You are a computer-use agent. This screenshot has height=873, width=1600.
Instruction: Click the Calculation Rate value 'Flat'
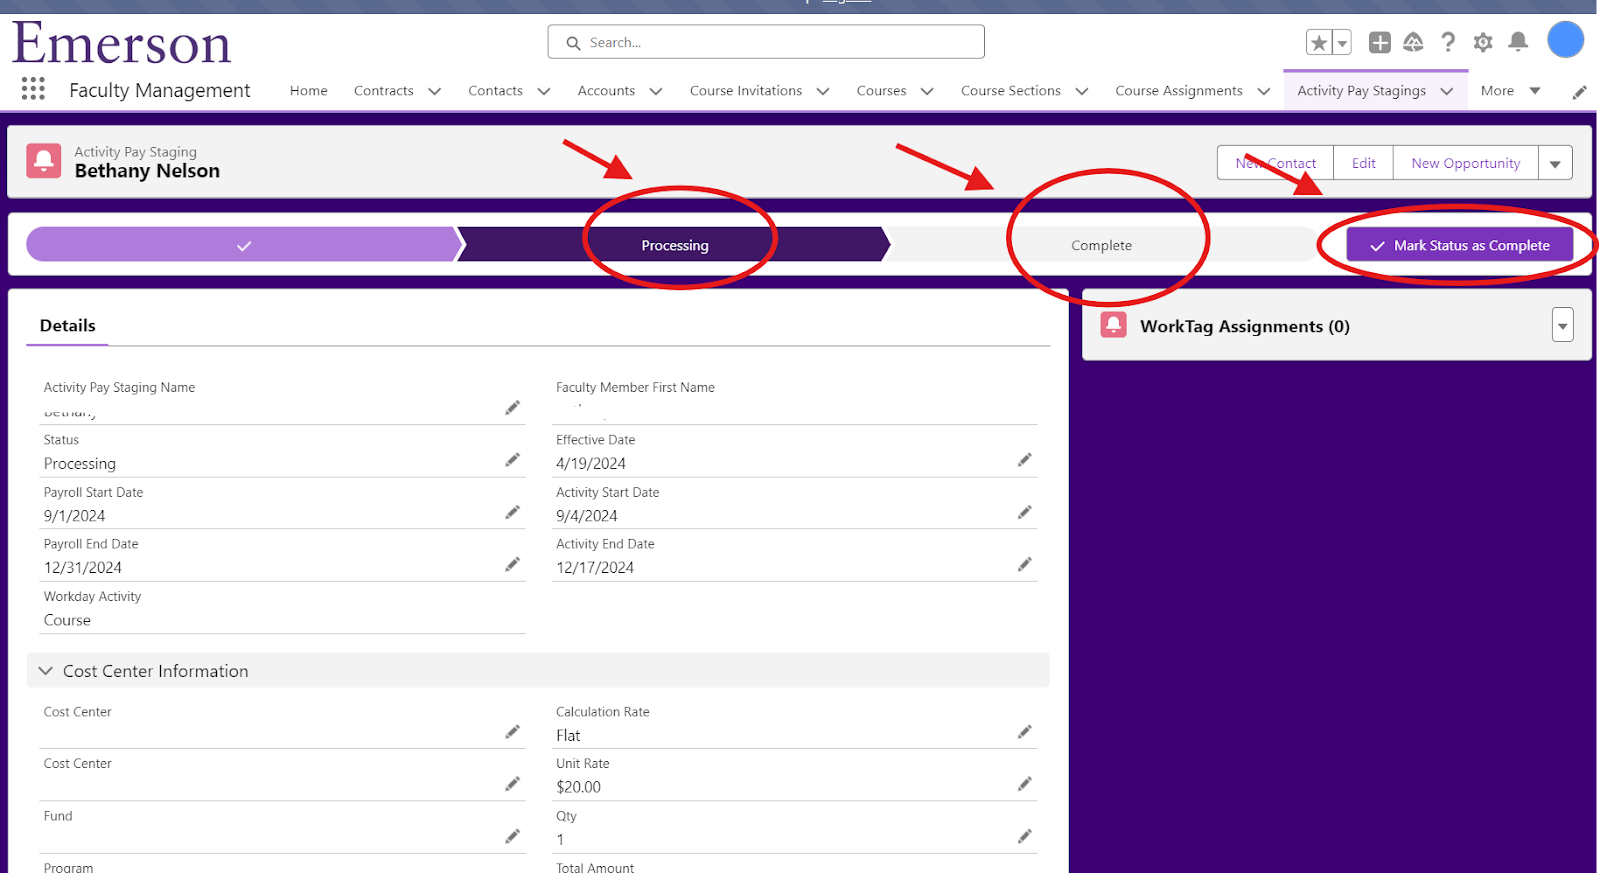568,735
